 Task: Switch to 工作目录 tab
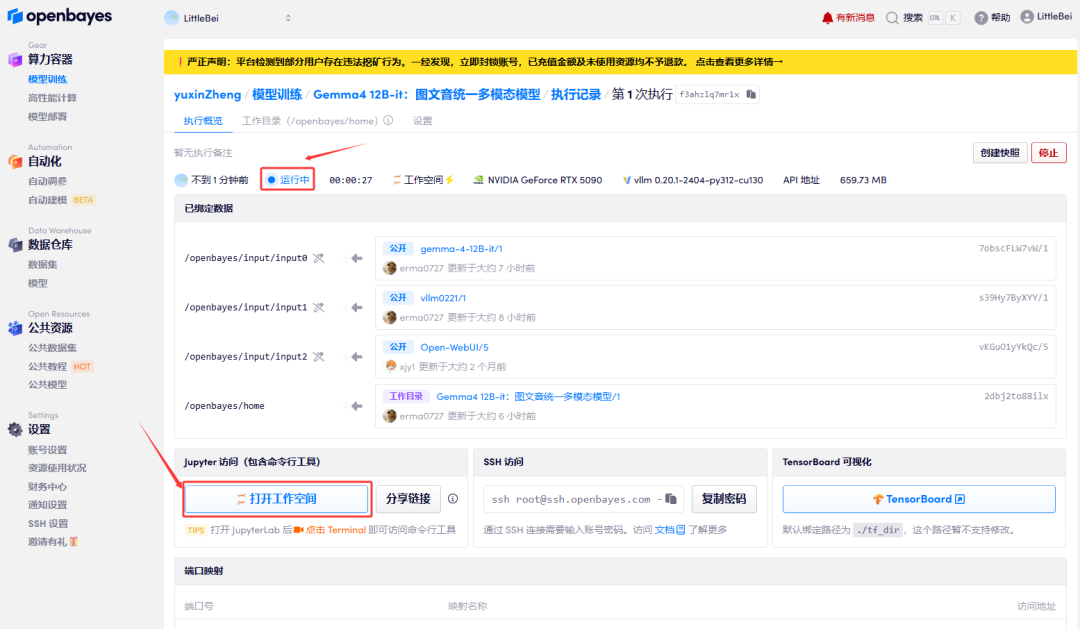pos(310,121)
